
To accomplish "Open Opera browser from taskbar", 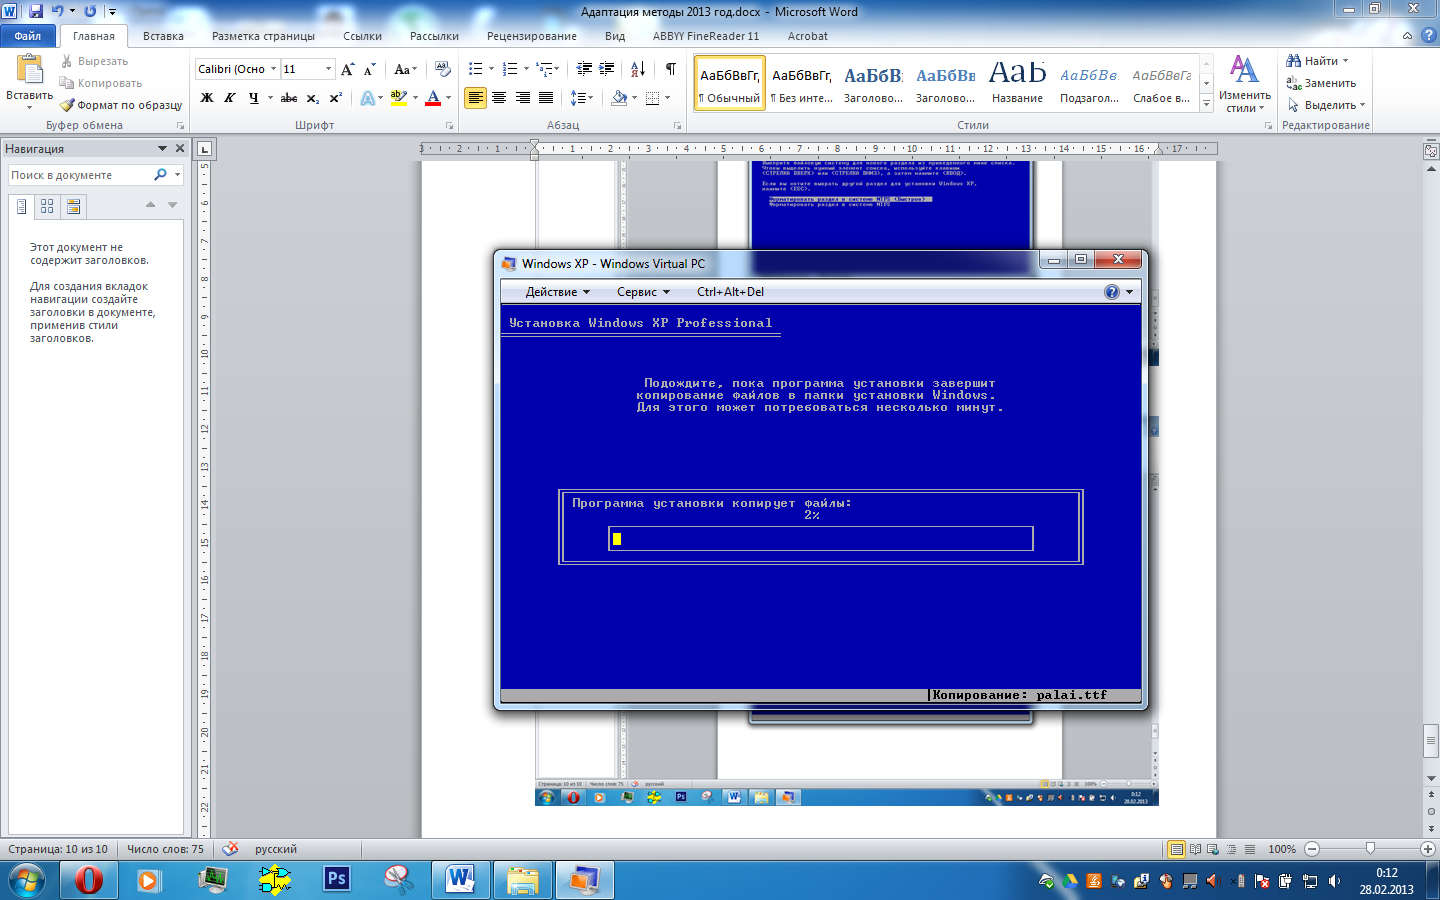I will click(x=89, y=880).
